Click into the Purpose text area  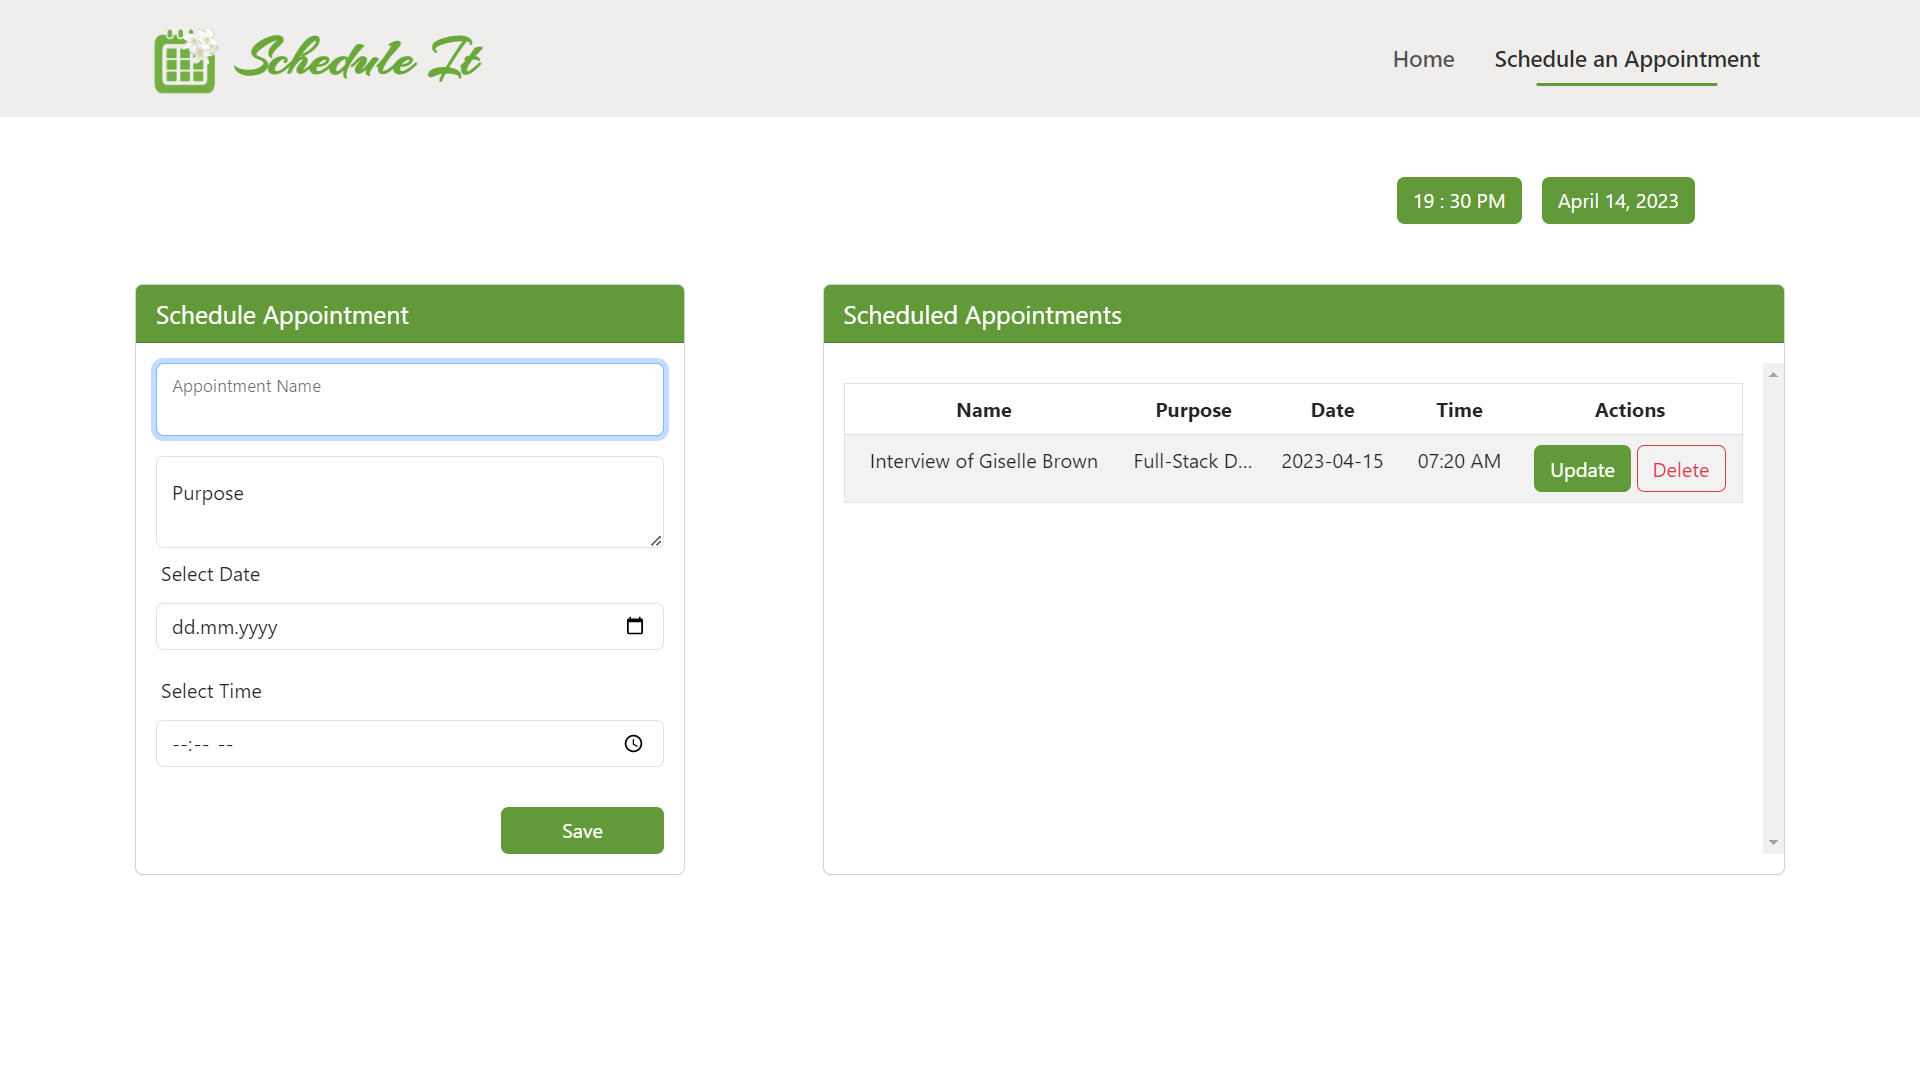click(x=410, y=502)
